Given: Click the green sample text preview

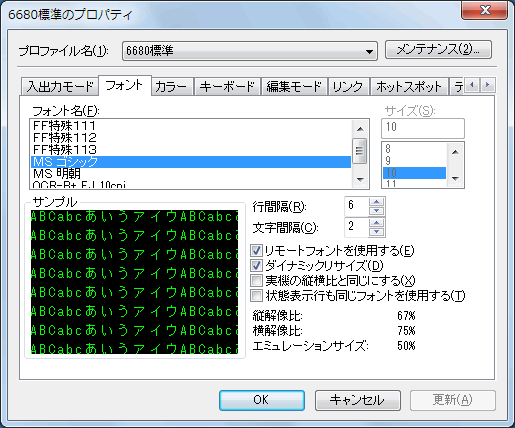Looking at the screenshot, I should 134,282.
